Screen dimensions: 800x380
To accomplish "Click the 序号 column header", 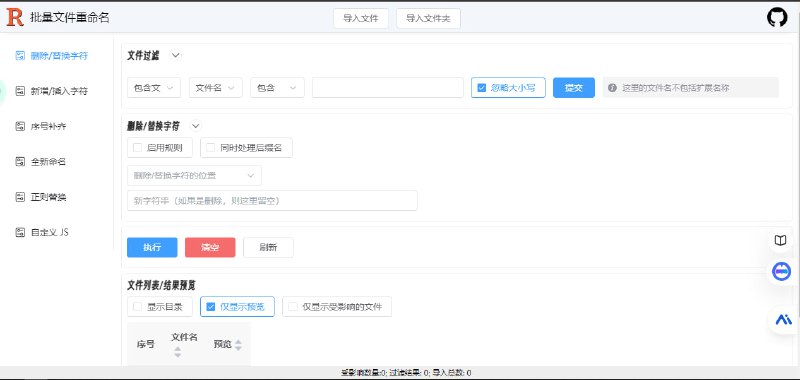I will pos(145,344).
